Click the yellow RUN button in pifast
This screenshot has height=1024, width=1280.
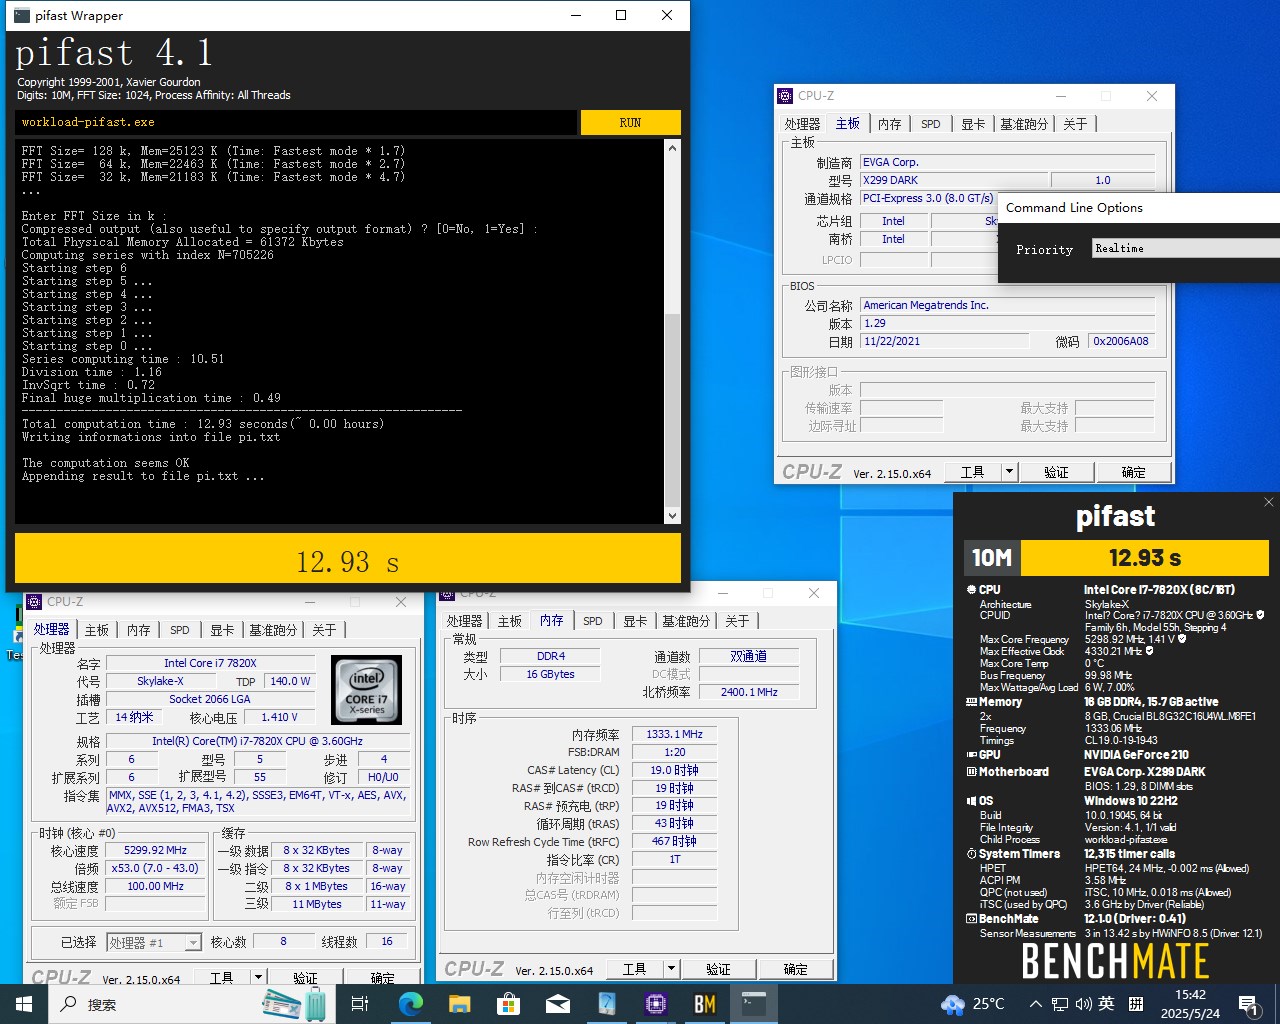coord(630,122)
